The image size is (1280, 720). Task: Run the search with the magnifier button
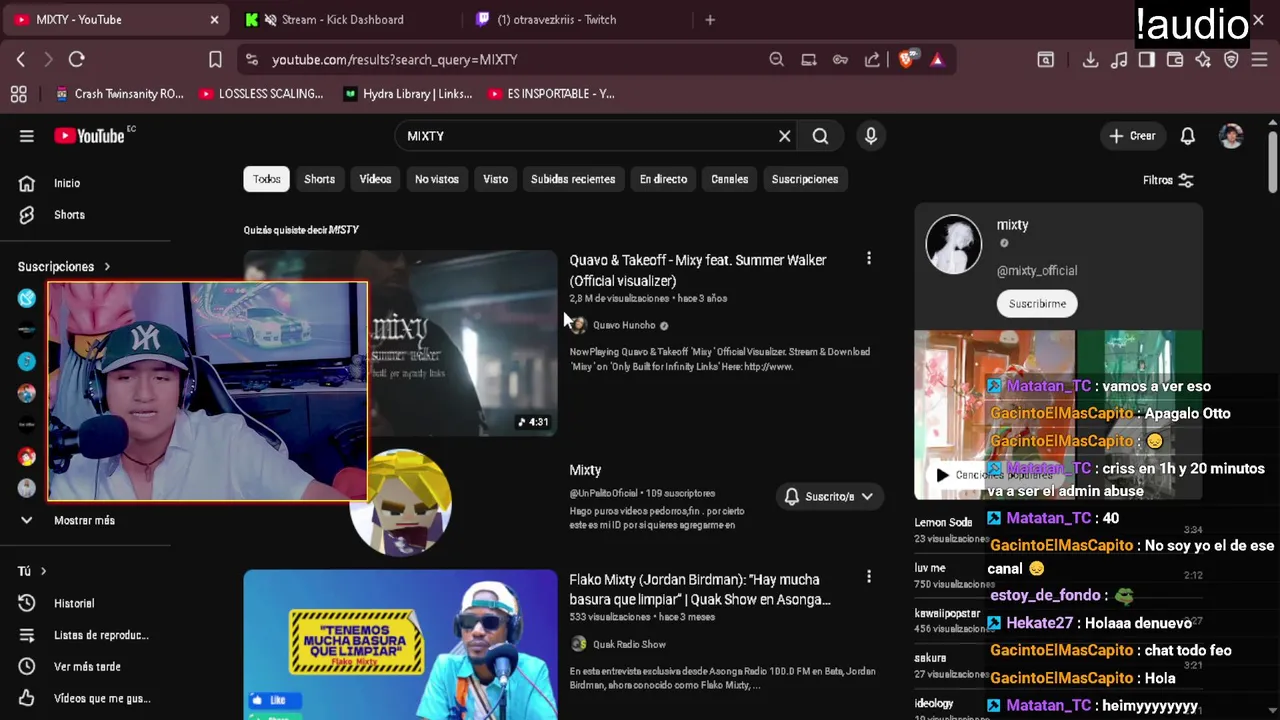click(820, 136)
